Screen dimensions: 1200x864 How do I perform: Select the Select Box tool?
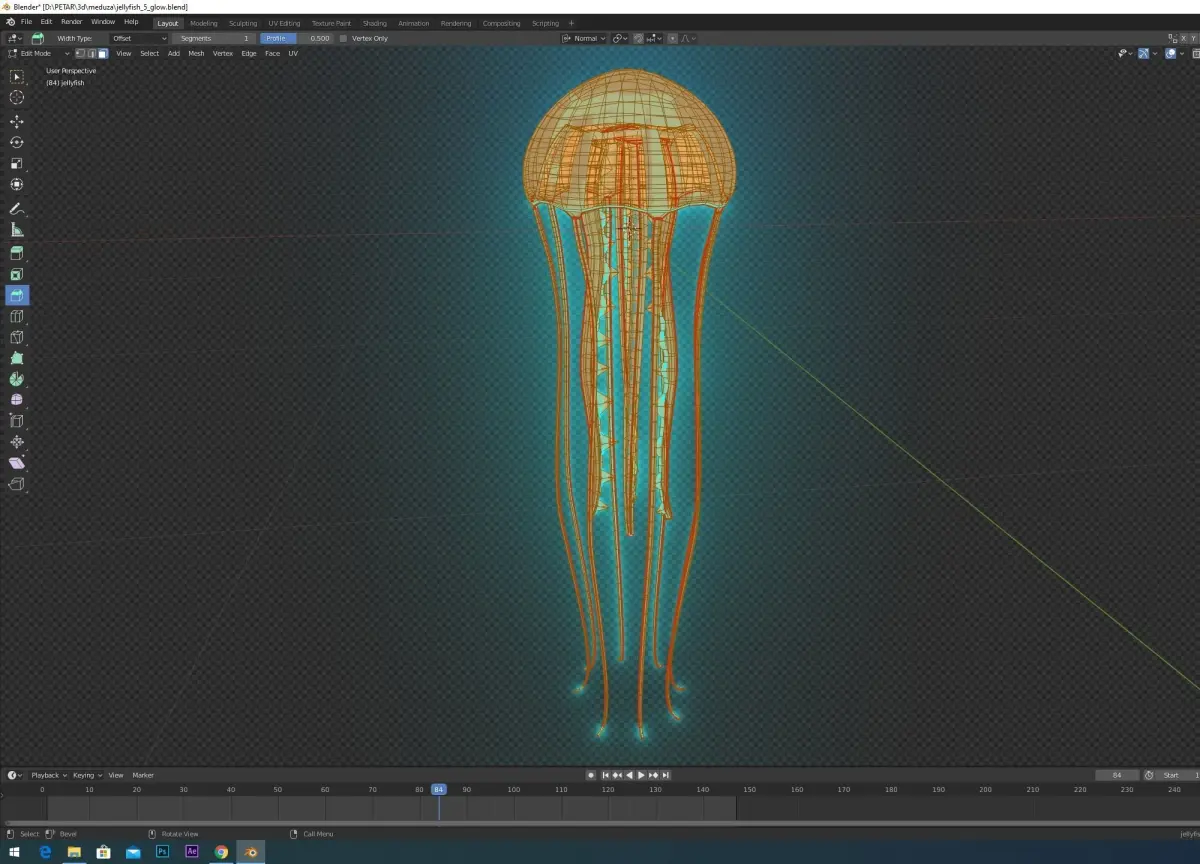coord(17,76)
